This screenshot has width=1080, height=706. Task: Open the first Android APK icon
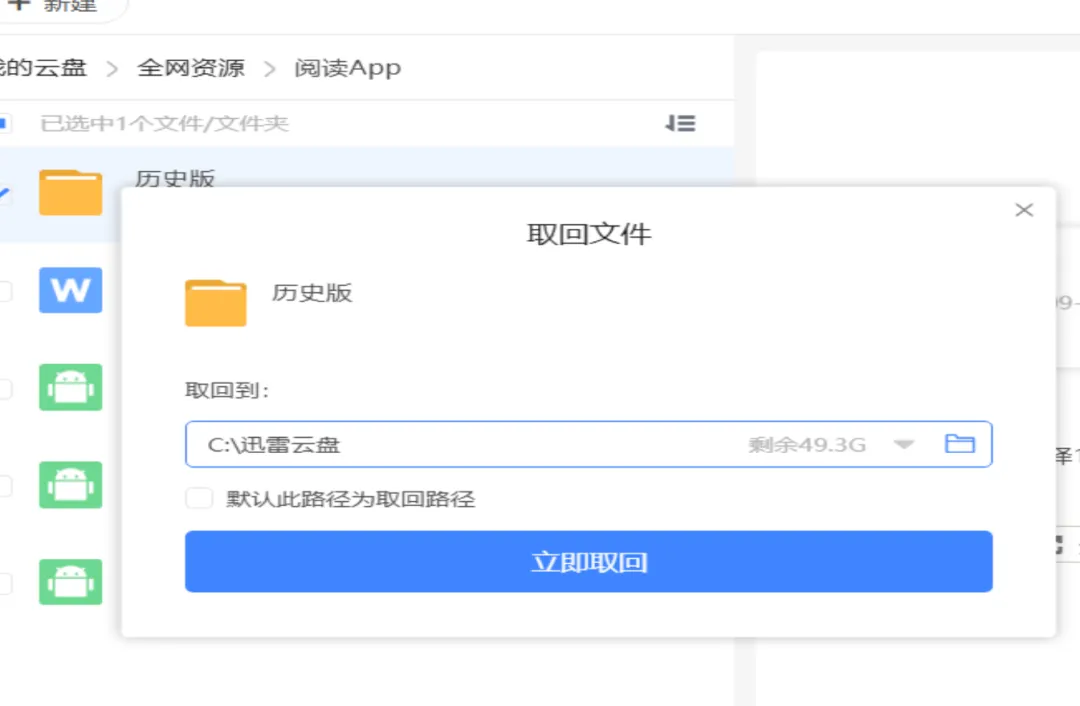(x=70, y=387)
